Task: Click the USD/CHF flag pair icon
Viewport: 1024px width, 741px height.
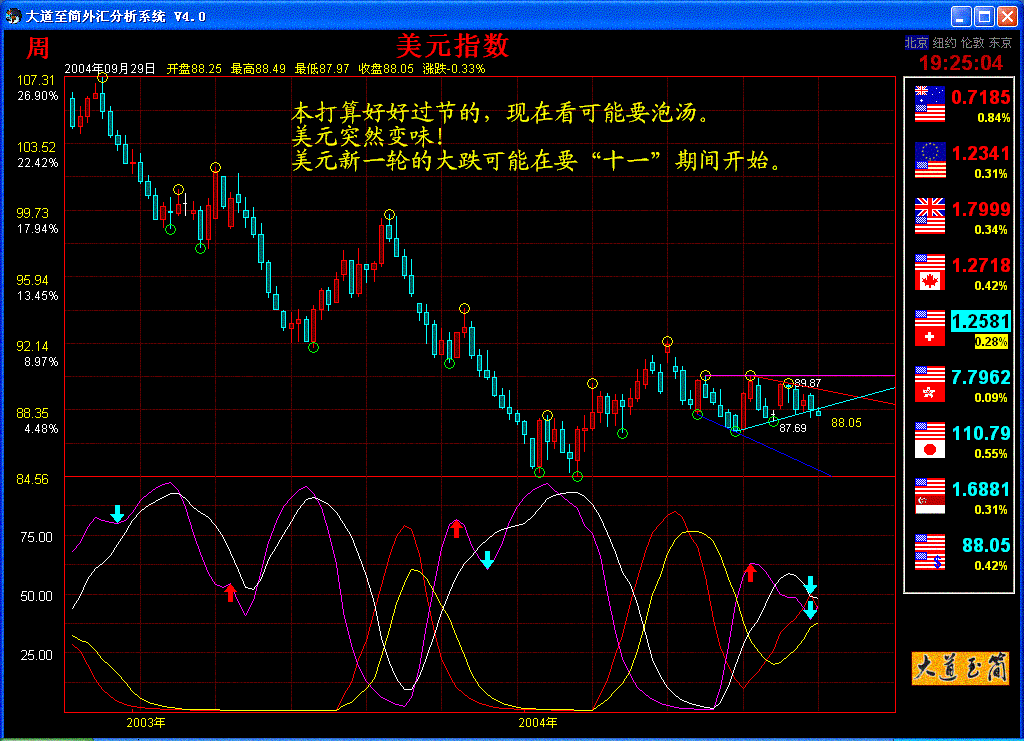Action: coord(930,328)
